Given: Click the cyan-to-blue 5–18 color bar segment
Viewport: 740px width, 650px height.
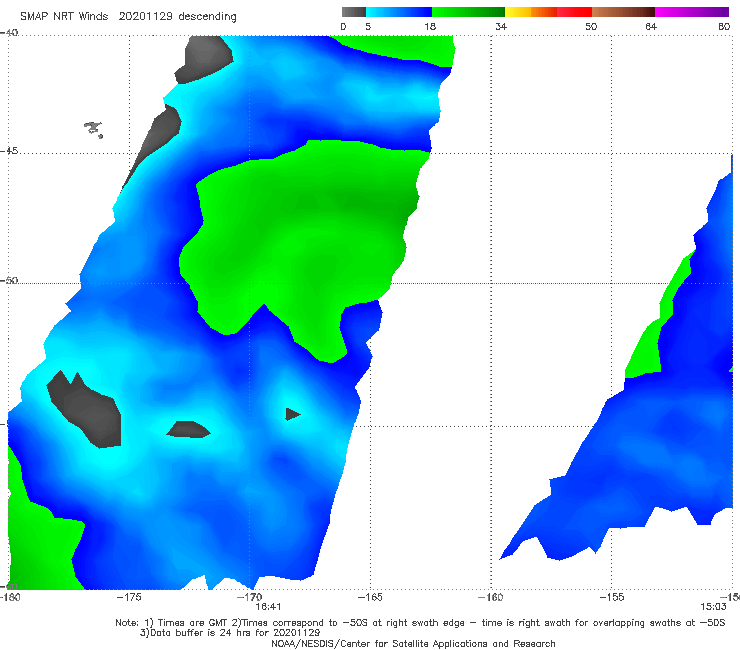Looking at the screenshot, I should (x=399, y=12).
